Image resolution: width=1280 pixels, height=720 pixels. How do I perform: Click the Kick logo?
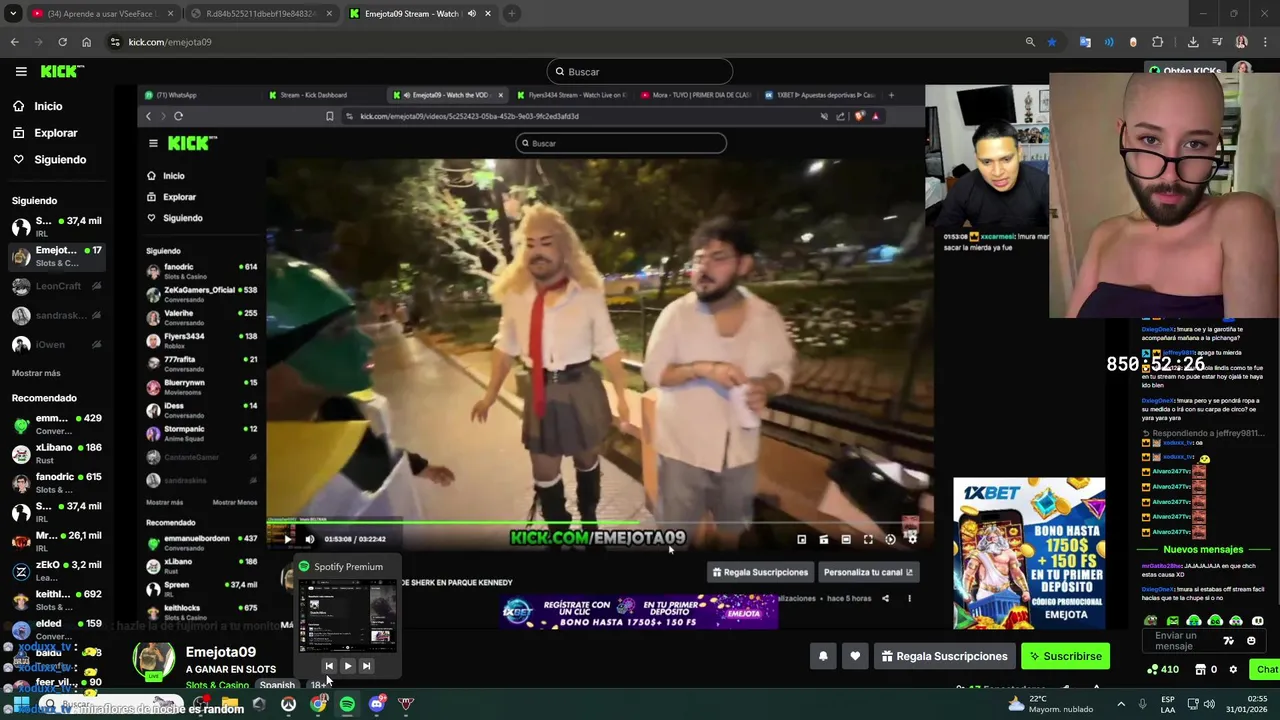62,71
